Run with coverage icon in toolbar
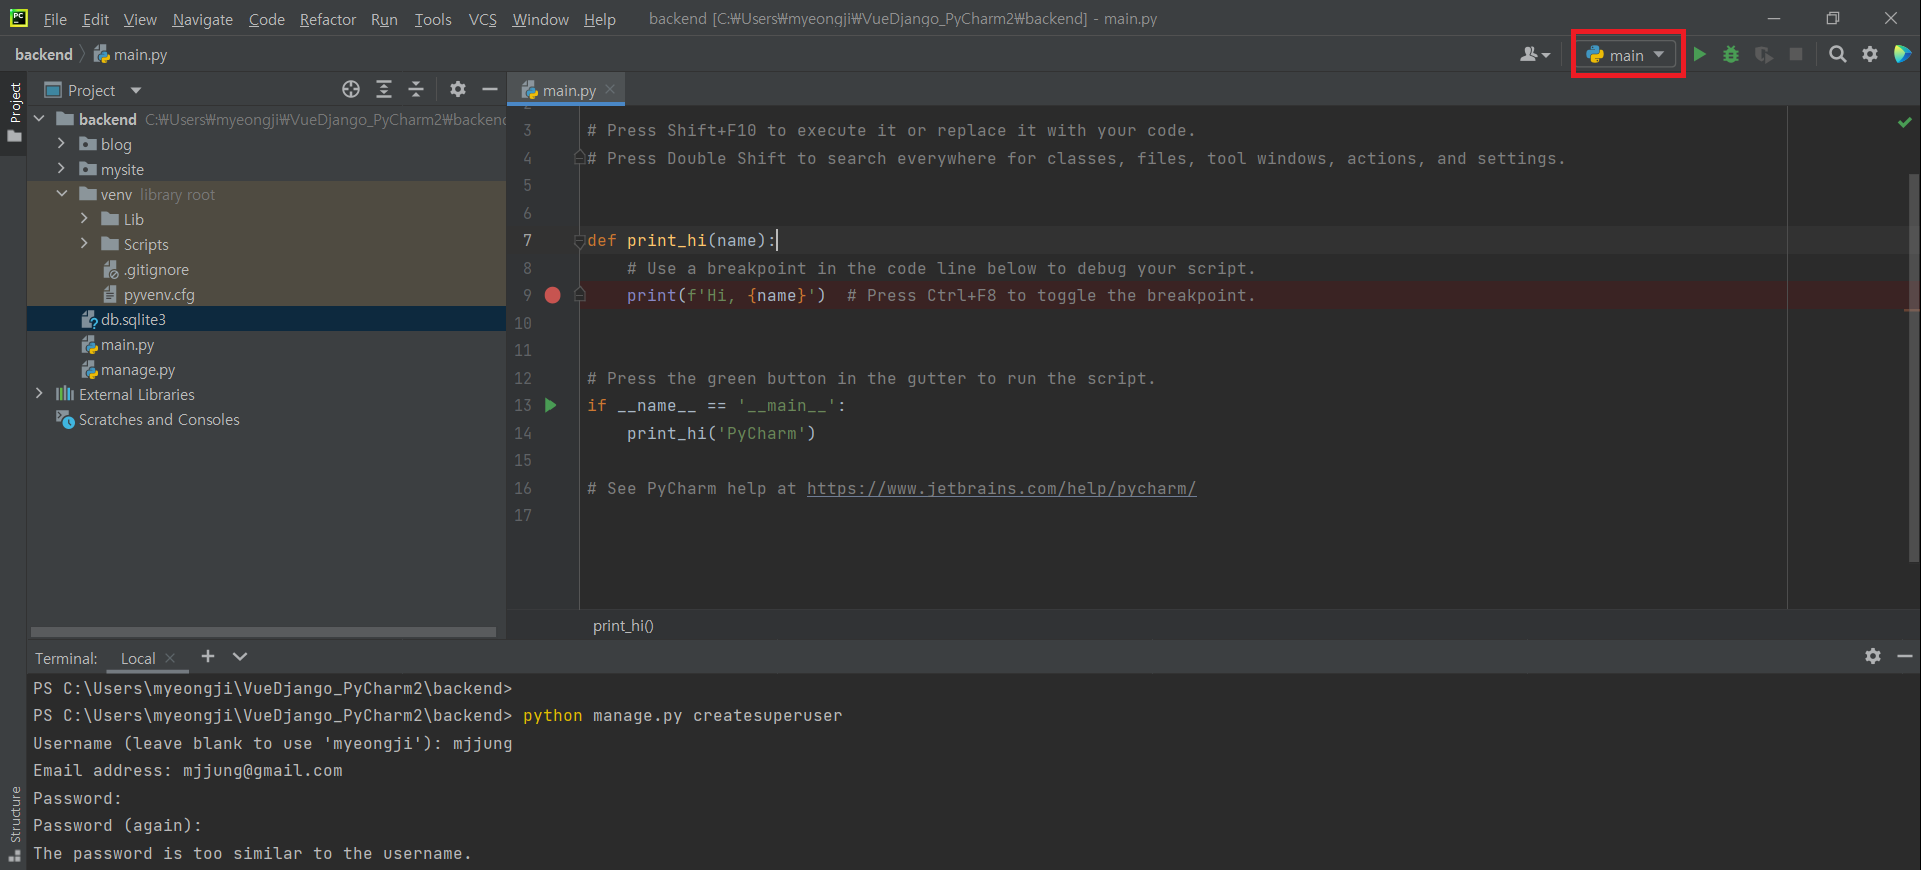Screen dimensions: 1921x870 pyautogui.click(x=1764, y=55)
